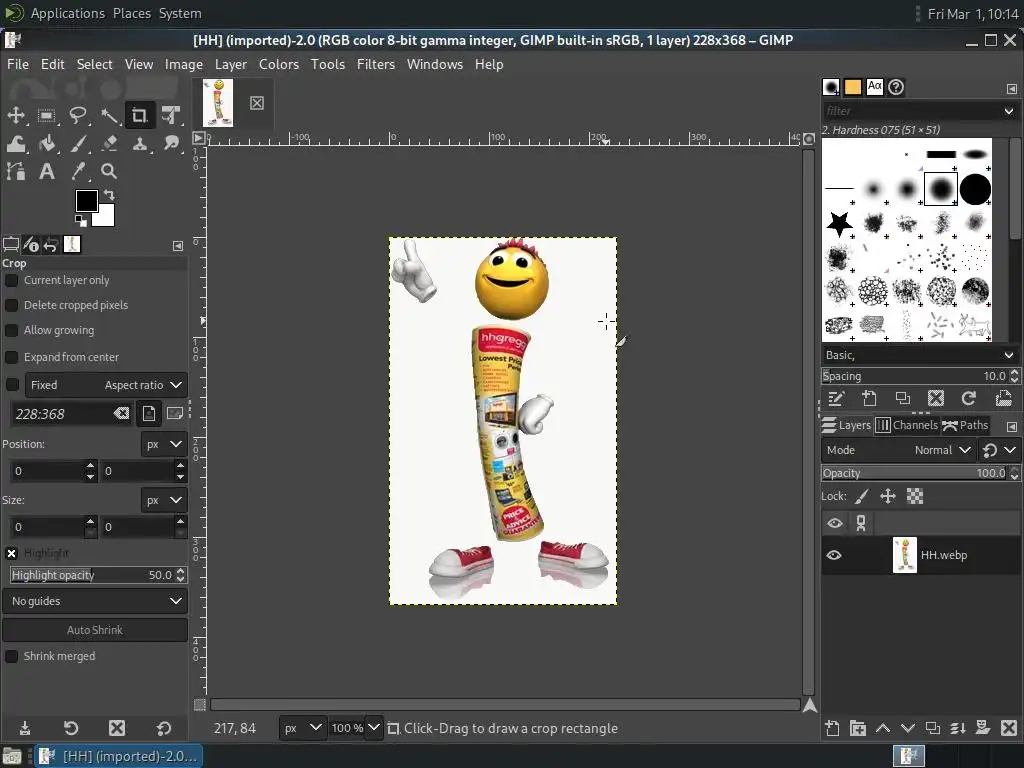Select the Smudge tool
The width and height of the screenshot is (1024, 768).
[170, 144]
